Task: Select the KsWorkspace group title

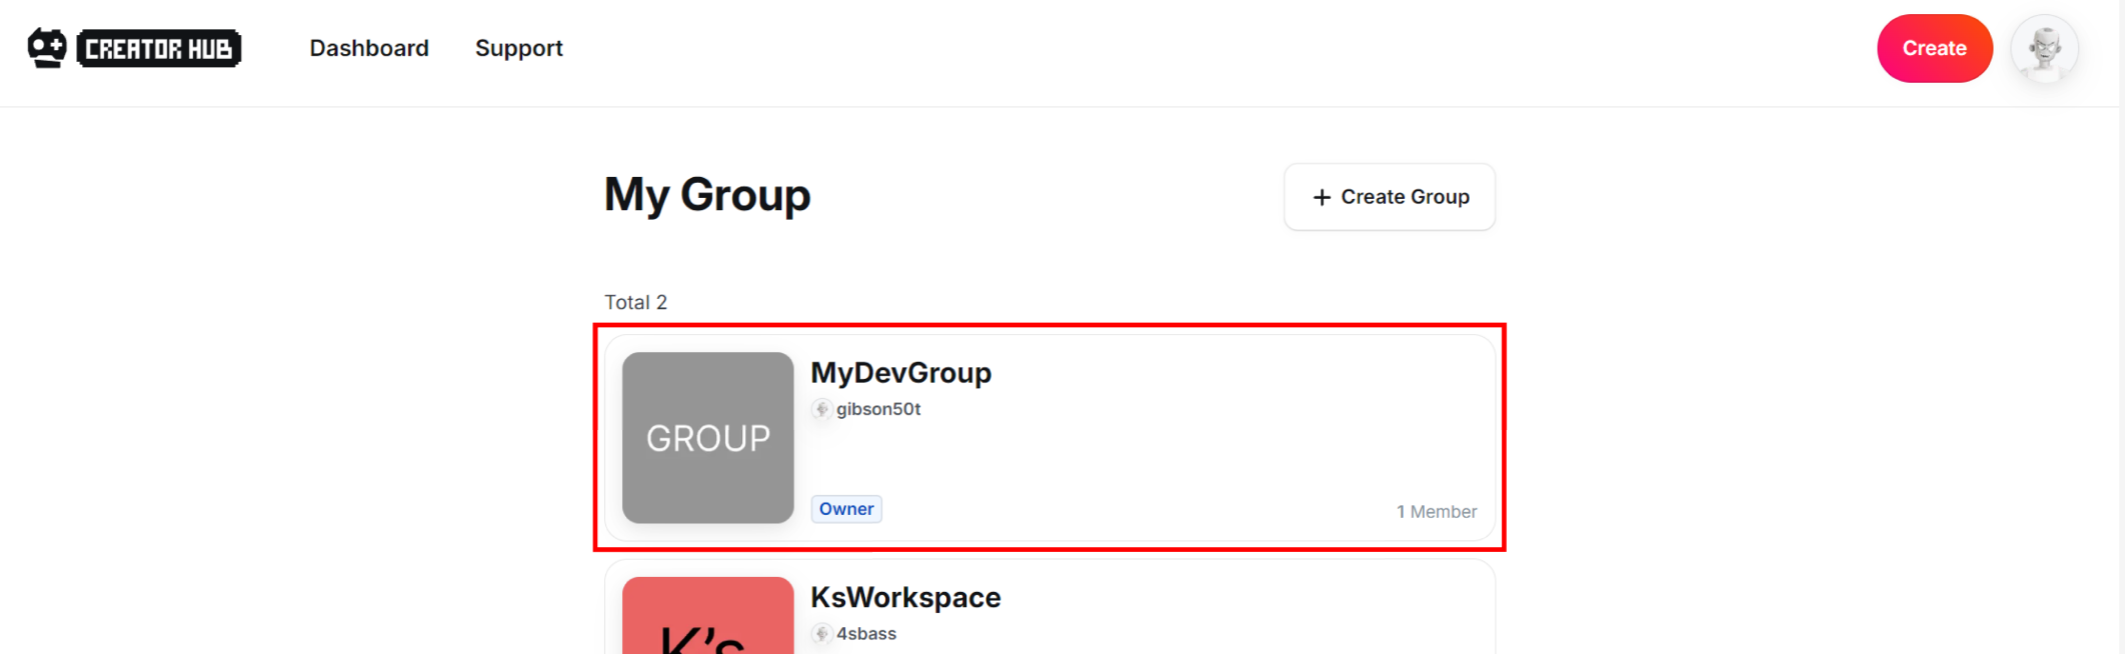Action: click(x=905, y=598)
